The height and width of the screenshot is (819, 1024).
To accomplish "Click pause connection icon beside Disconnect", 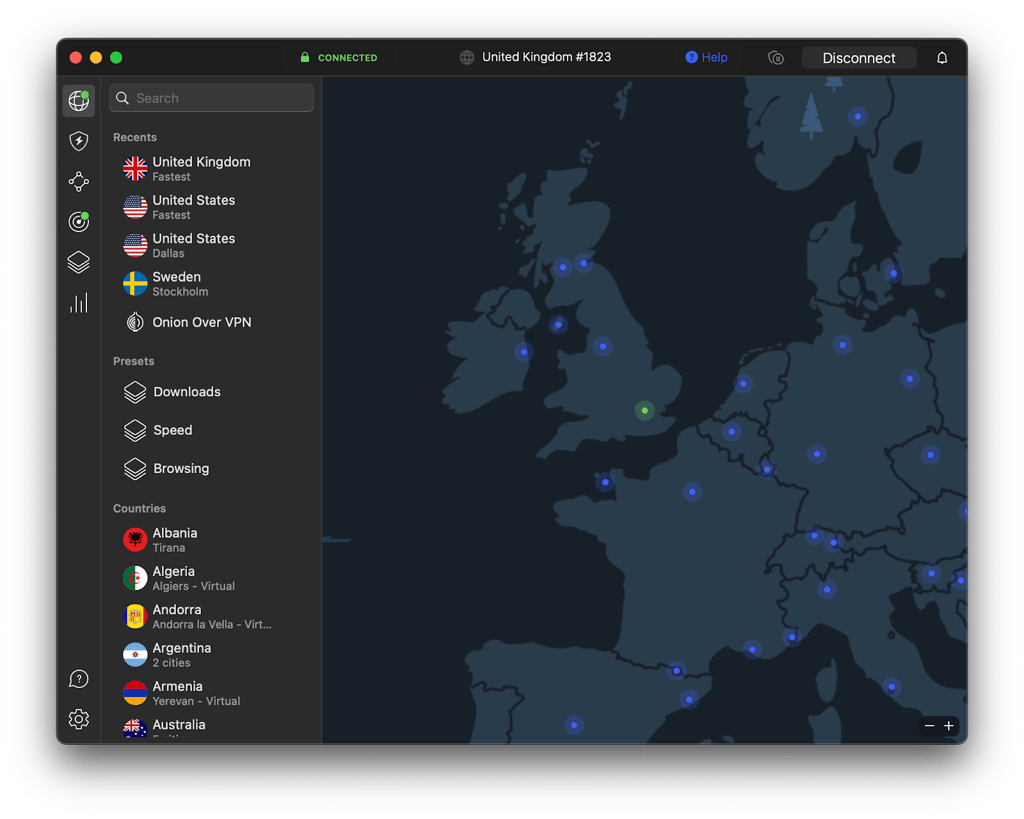I will [776, 57].
